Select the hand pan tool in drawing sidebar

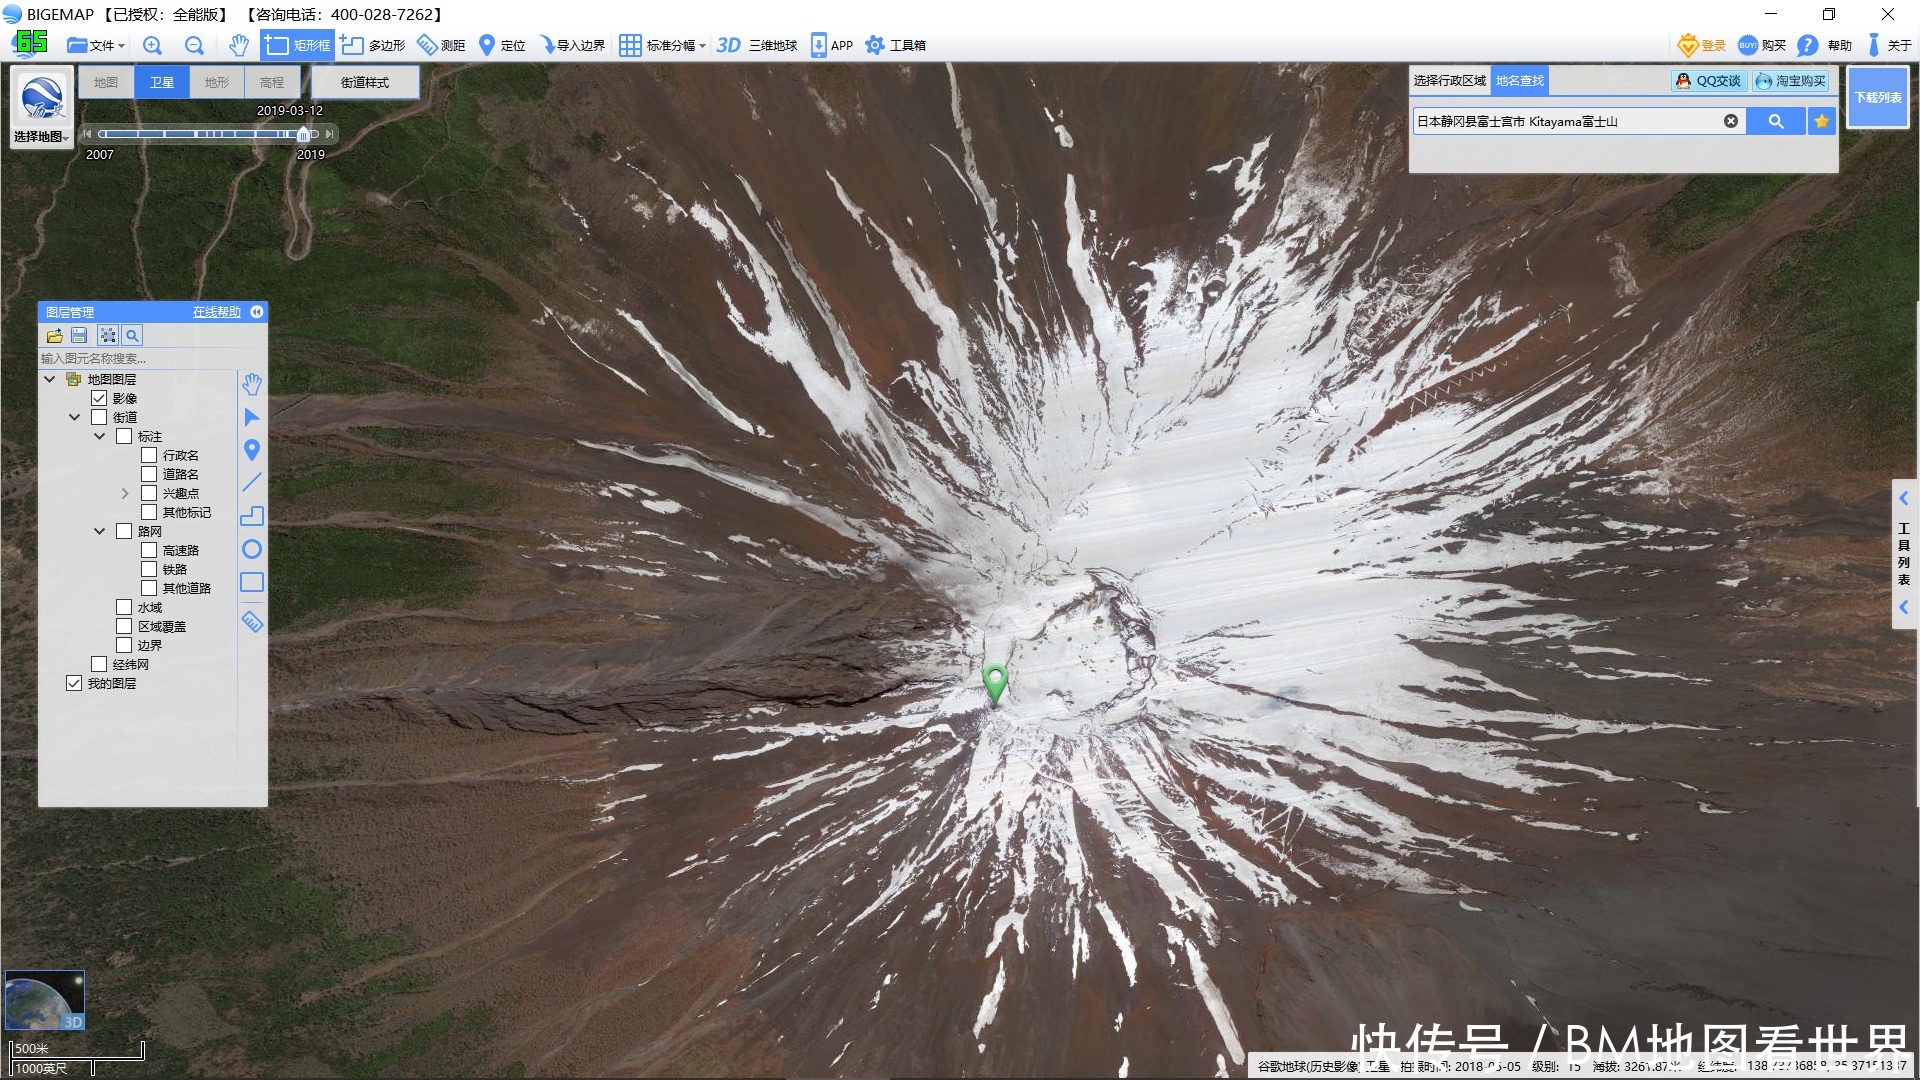pyautogui.click(x=252, y=384)
